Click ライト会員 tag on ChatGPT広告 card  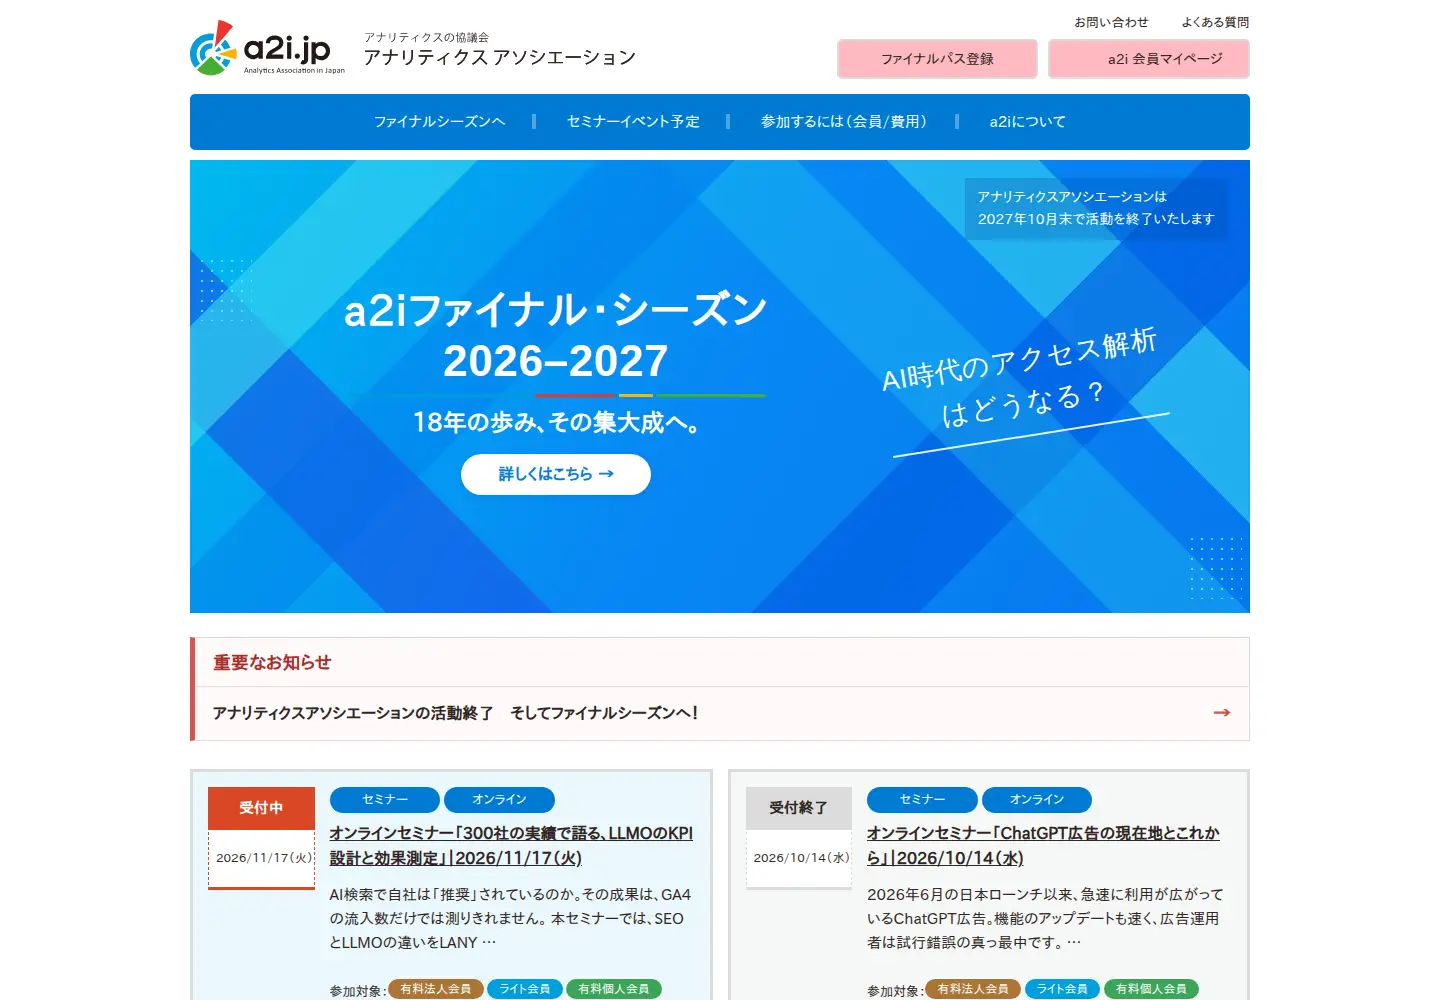pyautogui.click(x=1062, y=989)
